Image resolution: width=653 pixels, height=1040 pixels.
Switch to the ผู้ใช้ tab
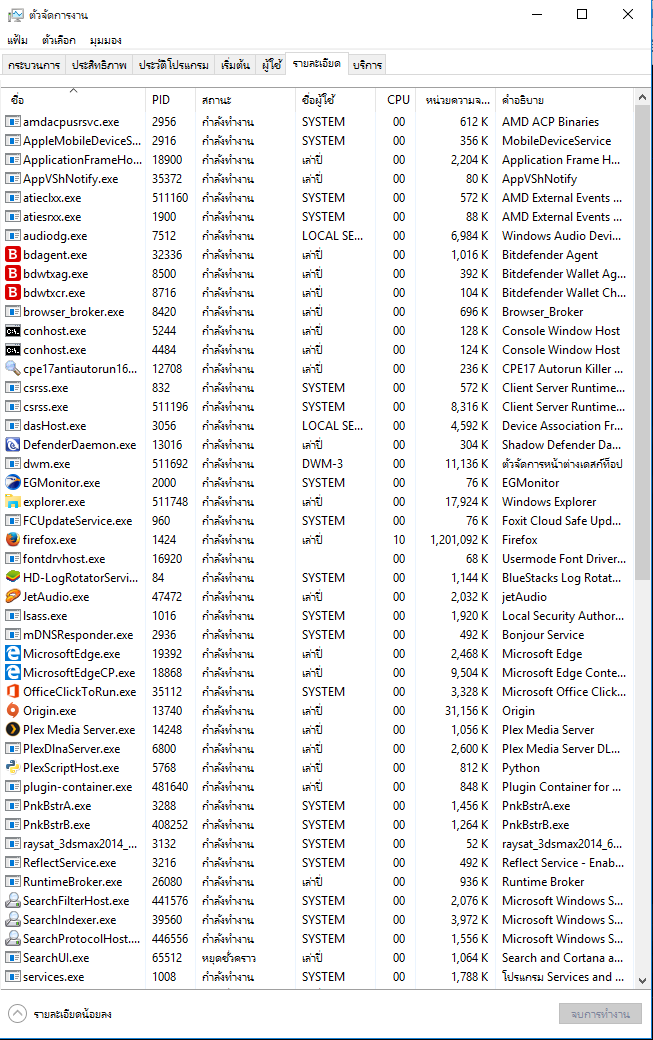(x=271, y=65)
